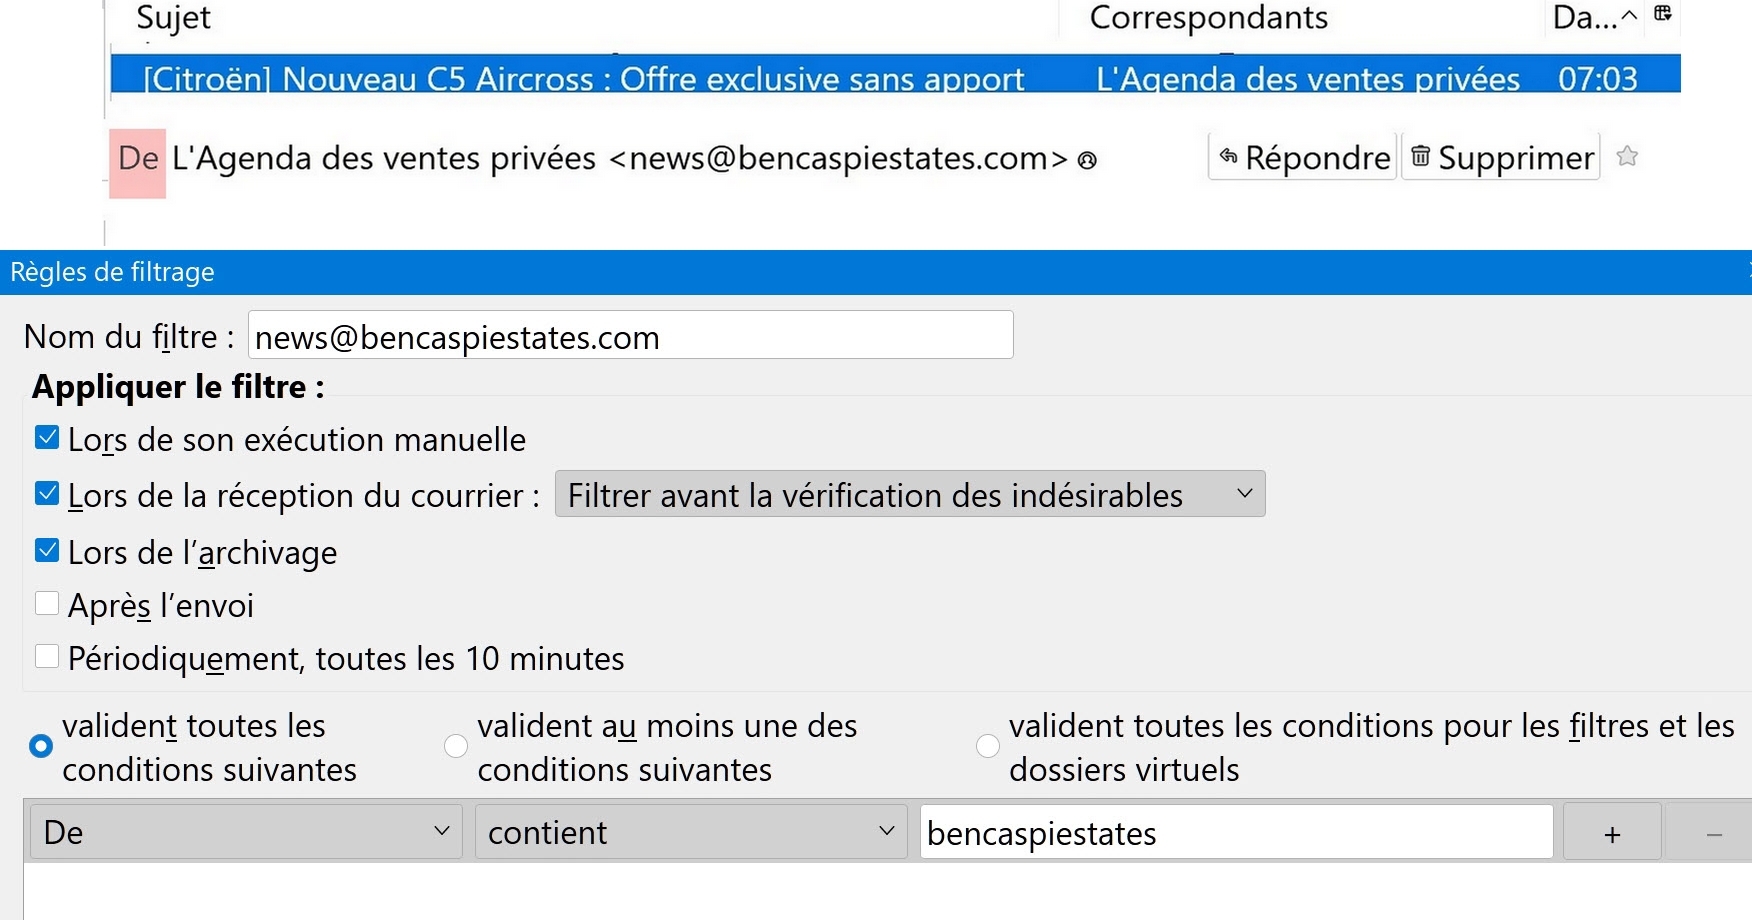1752x920 pixels.
Task: Select the filters and virtual folders radio option
Action: pos(988,746)
